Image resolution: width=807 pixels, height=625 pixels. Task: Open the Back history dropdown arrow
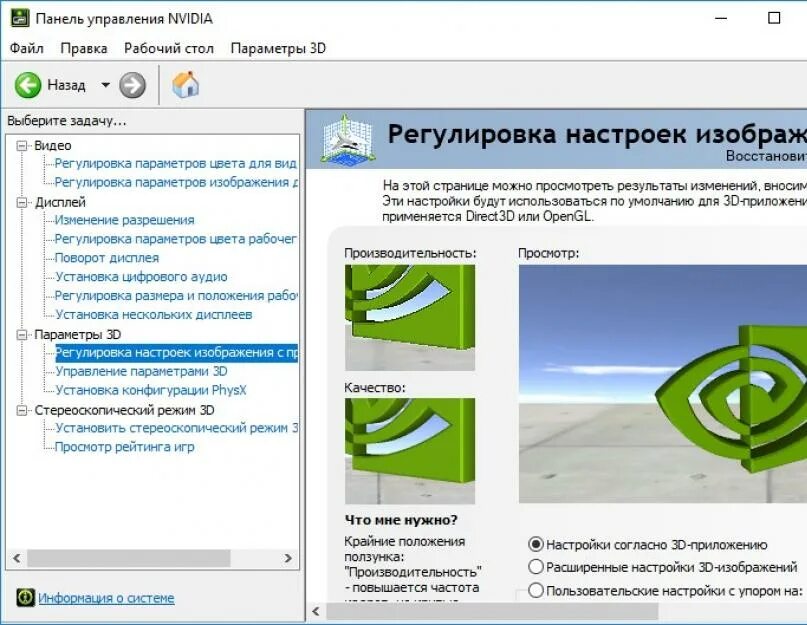click(x=105, y=85)
